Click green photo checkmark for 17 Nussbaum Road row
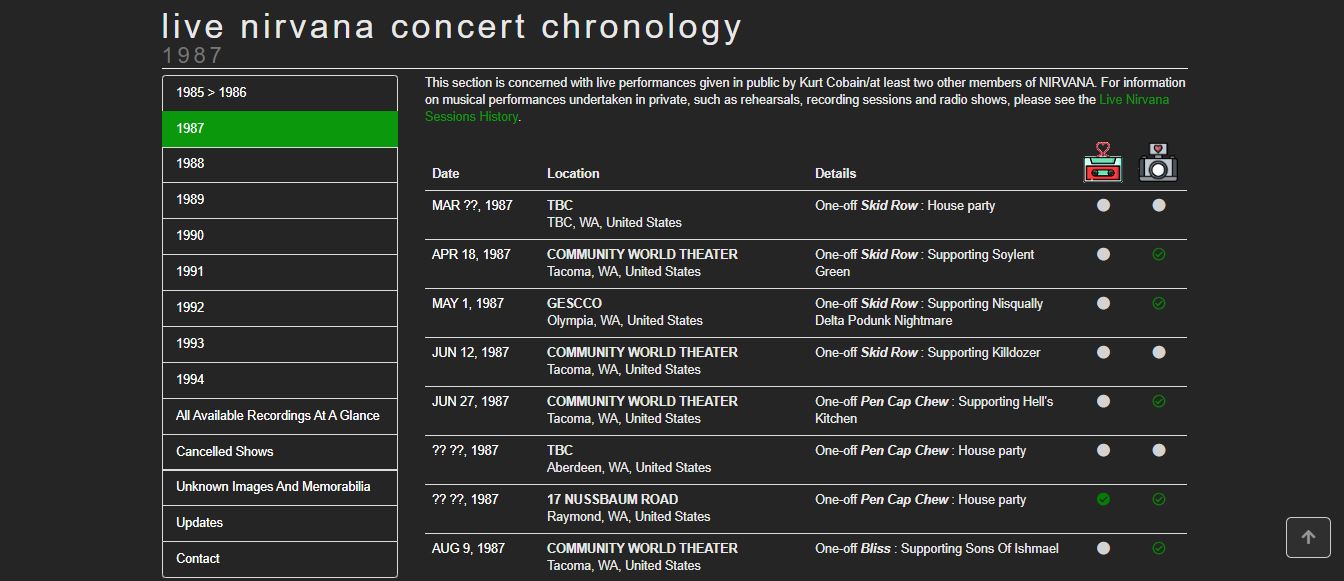The image size is (1344, 581). click(x=1158, y=499)
